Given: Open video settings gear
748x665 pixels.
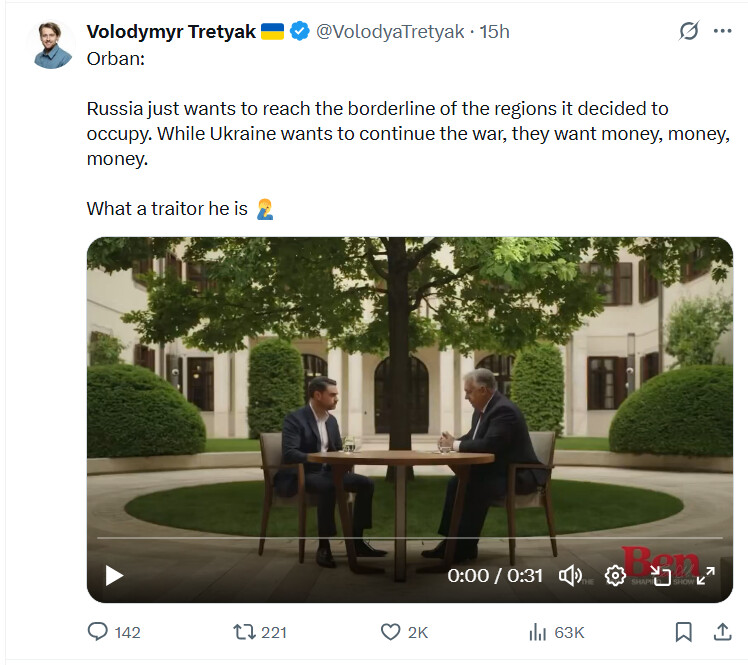Looking at the screenshot, I should tap(615, 575).
